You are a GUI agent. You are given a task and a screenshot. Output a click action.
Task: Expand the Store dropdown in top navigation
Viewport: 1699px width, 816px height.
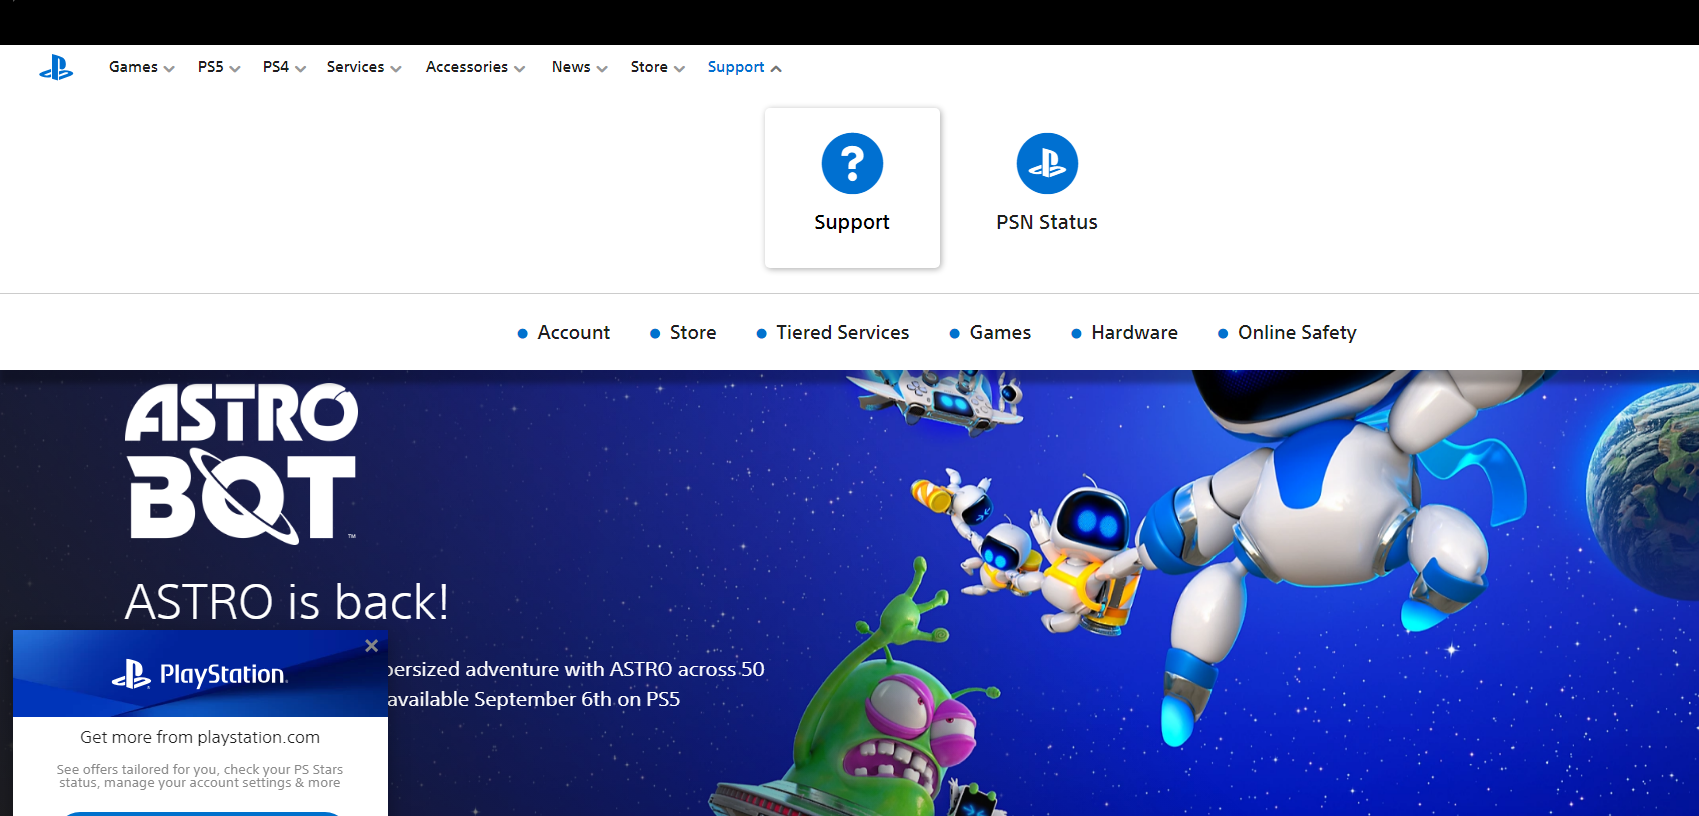click(657, 67)
